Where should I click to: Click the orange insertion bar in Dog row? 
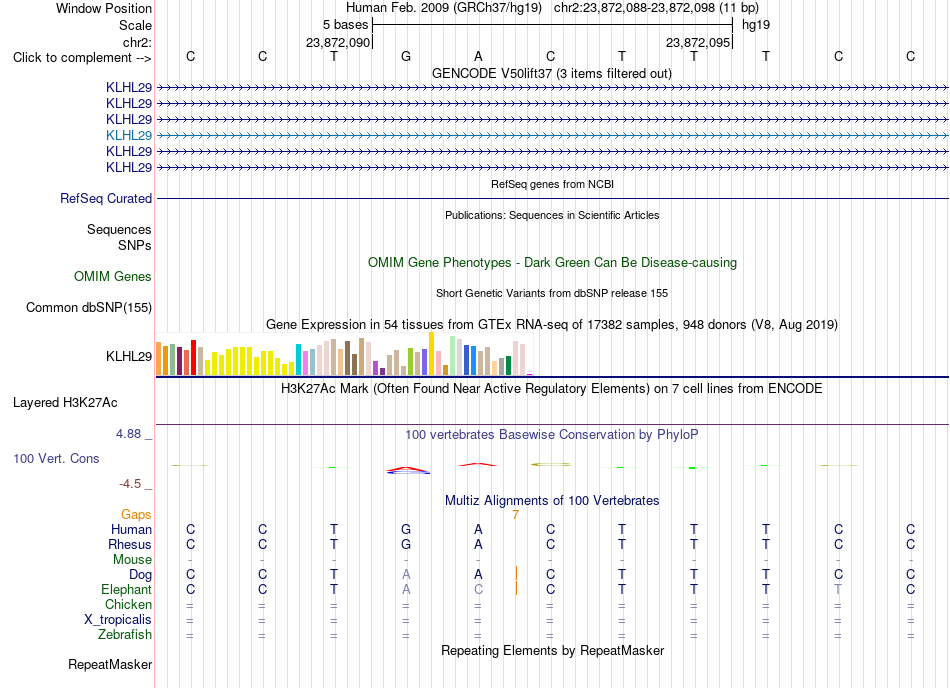(516, 574)
